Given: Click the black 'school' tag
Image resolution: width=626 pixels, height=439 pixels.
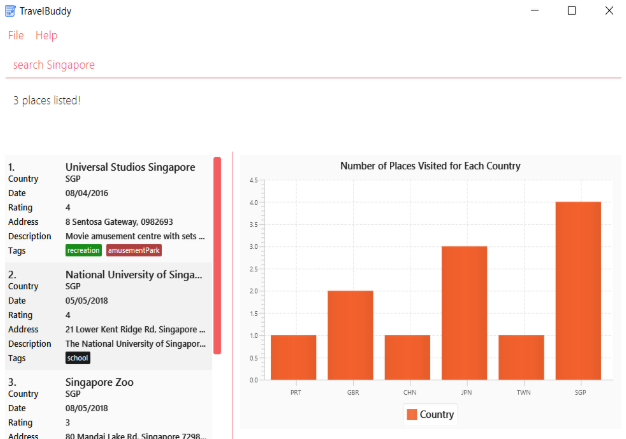Looking at the screenshot, I should (78, 358).
